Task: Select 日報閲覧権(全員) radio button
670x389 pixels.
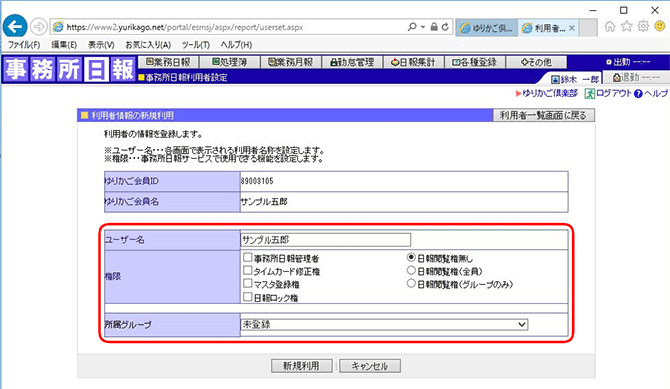Action: pos(411,270)
